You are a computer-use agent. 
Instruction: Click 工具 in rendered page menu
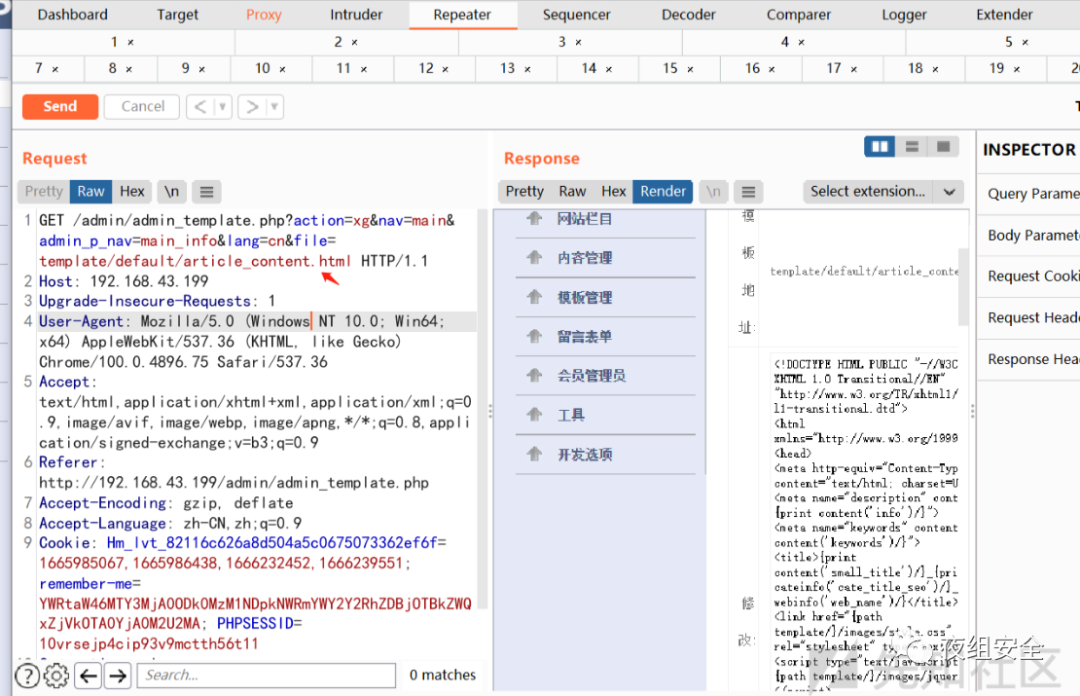pyautogui.click(x=571, y=415)
